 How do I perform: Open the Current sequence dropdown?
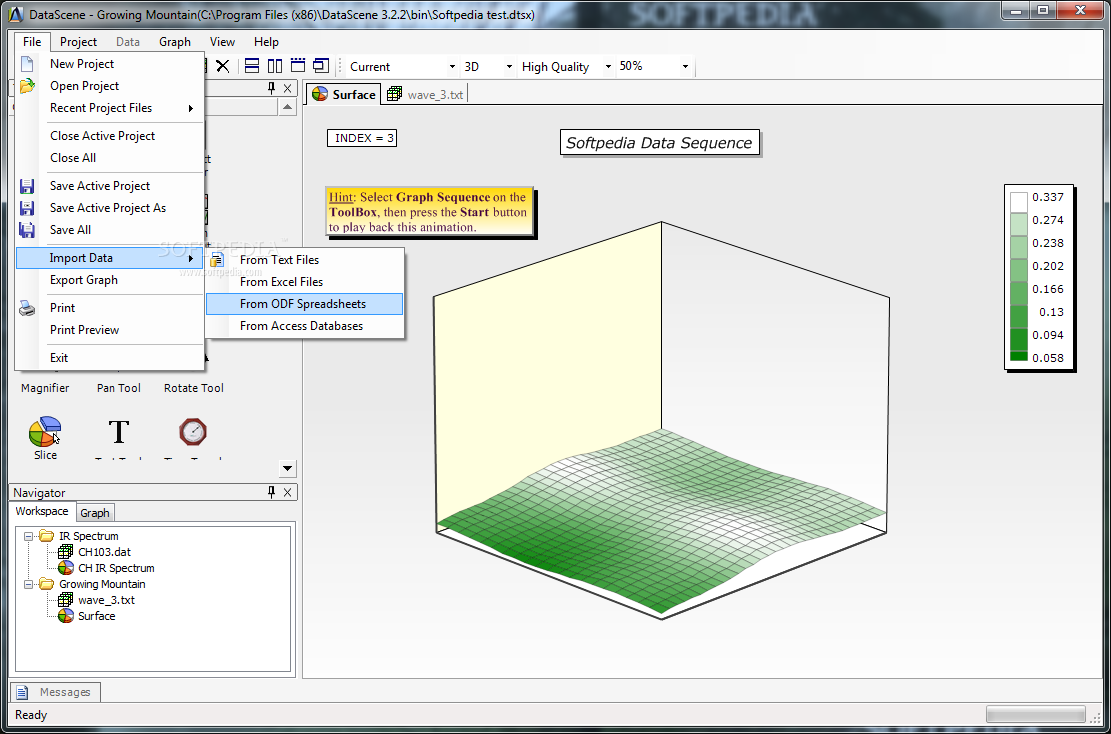[x=452, y=67]
